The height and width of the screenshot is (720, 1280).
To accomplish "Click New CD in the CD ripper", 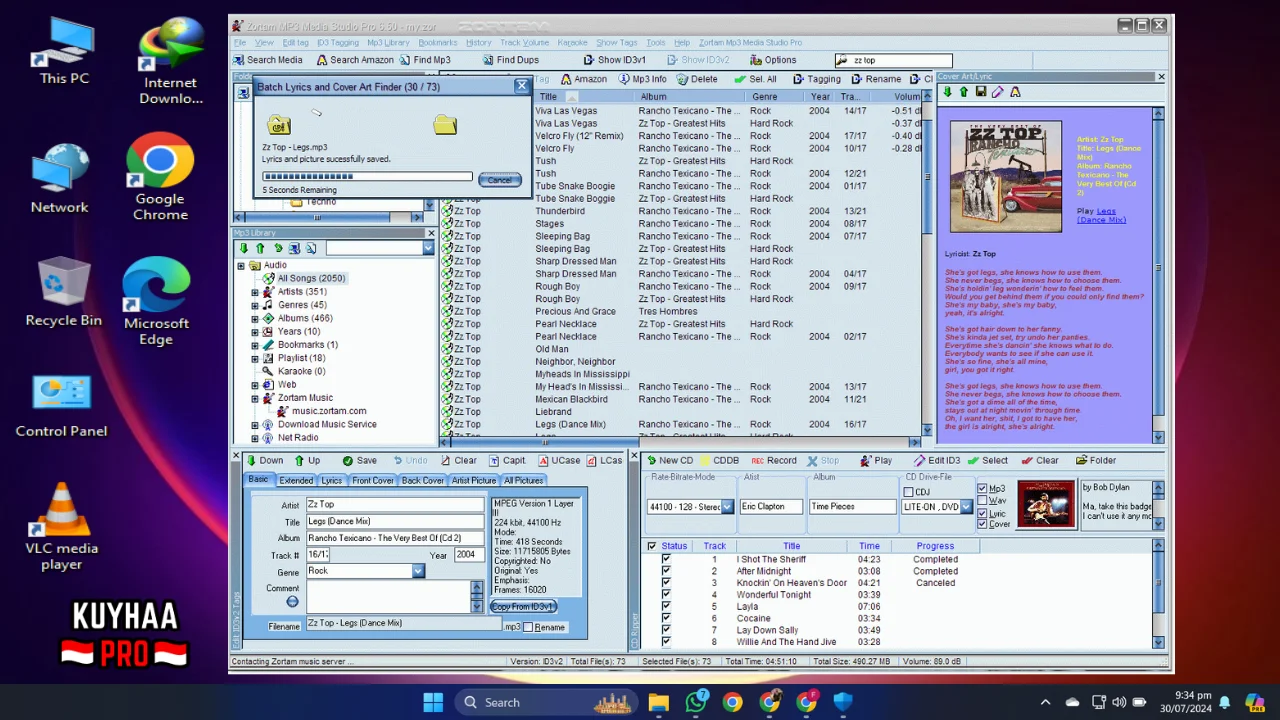I will pos(669,461).
